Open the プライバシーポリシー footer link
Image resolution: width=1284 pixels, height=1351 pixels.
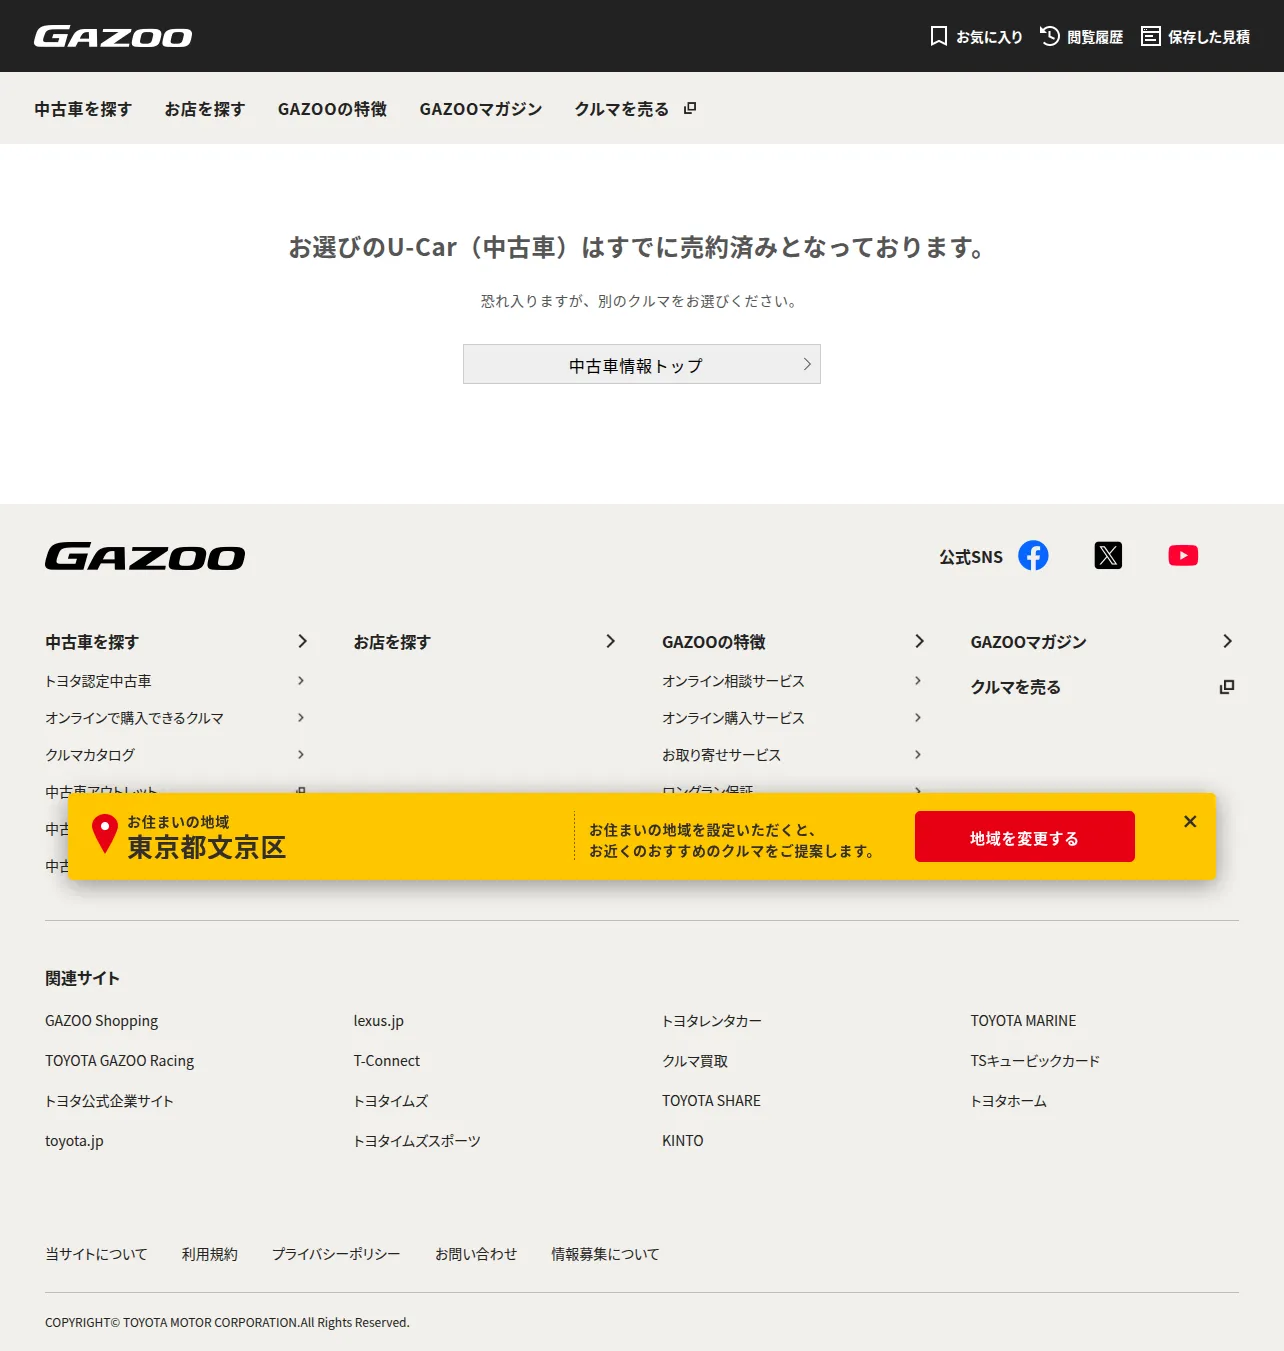pyautogui.click(x=336, y=1254)
